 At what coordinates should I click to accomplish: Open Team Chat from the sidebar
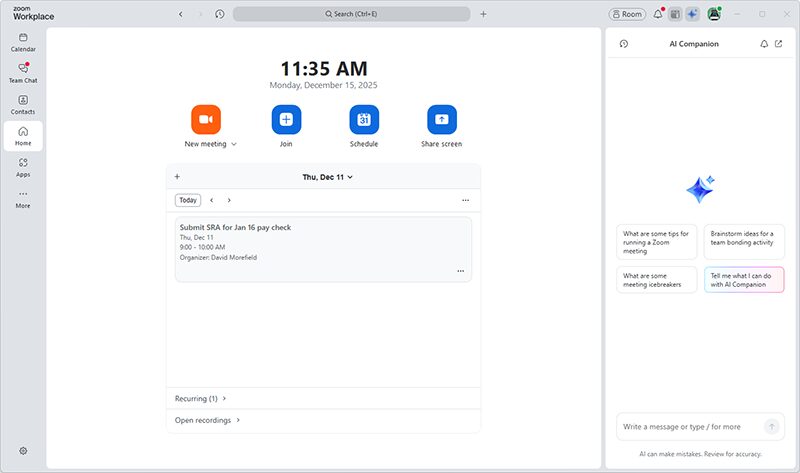point(23,72)
